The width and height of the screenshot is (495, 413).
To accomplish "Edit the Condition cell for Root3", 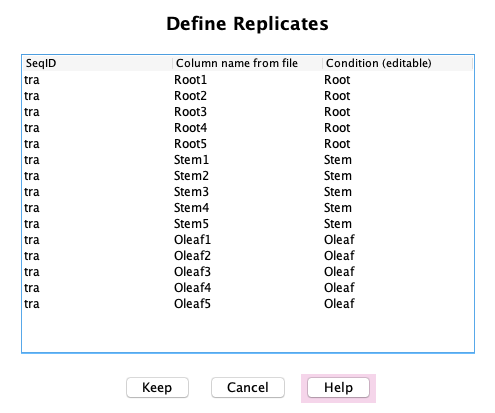I will click(398, 112).
